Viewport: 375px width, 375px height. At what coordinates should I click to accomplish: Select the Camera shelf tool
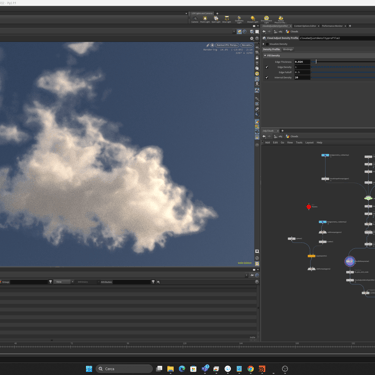[x=195, y=20]
